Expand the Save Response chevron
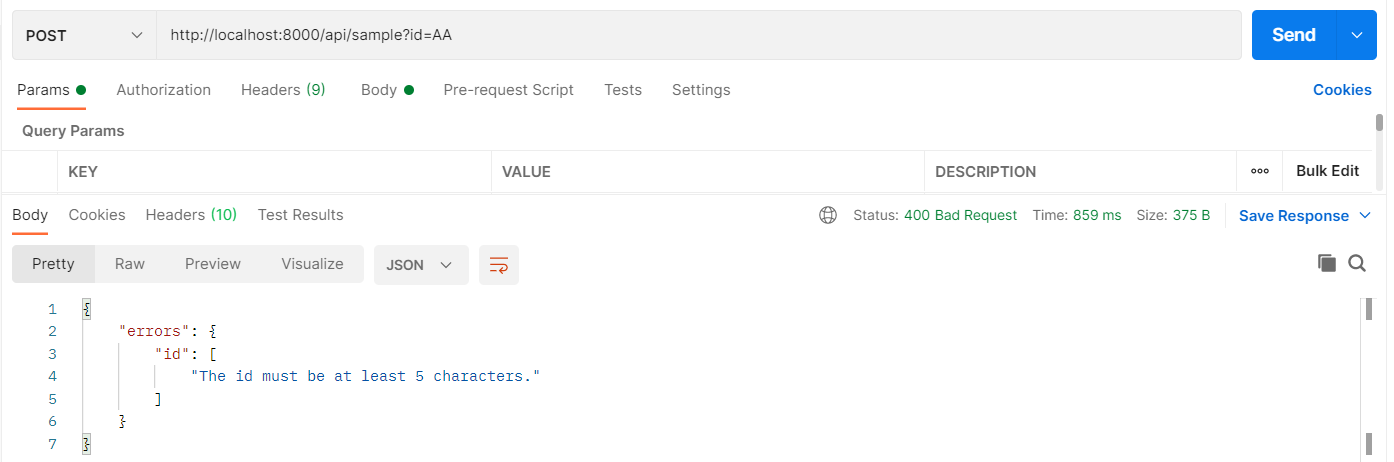 (1366, 216)
